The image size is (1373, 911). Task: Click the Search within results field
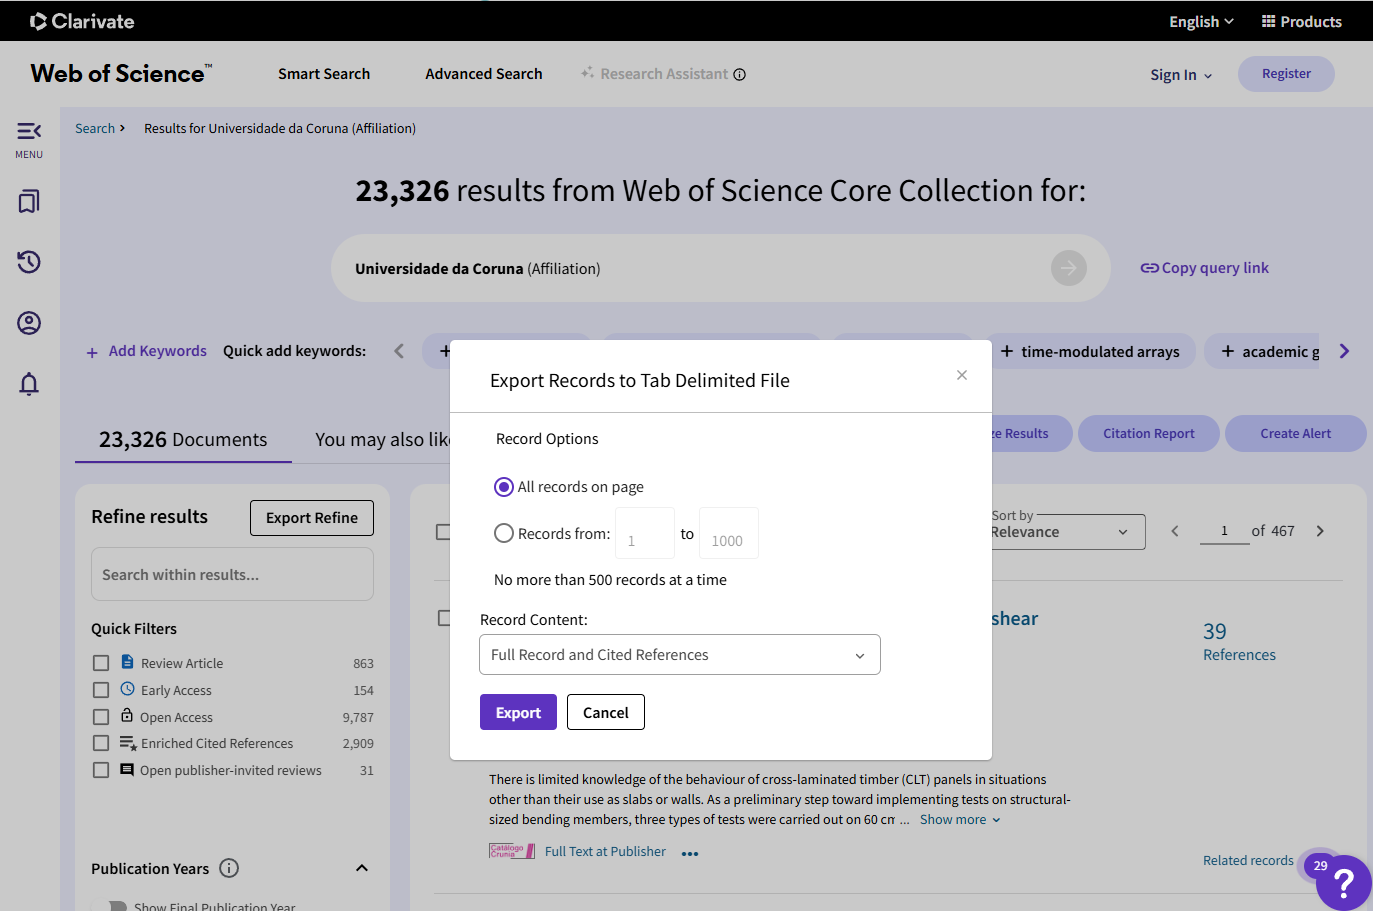[232, 575]
